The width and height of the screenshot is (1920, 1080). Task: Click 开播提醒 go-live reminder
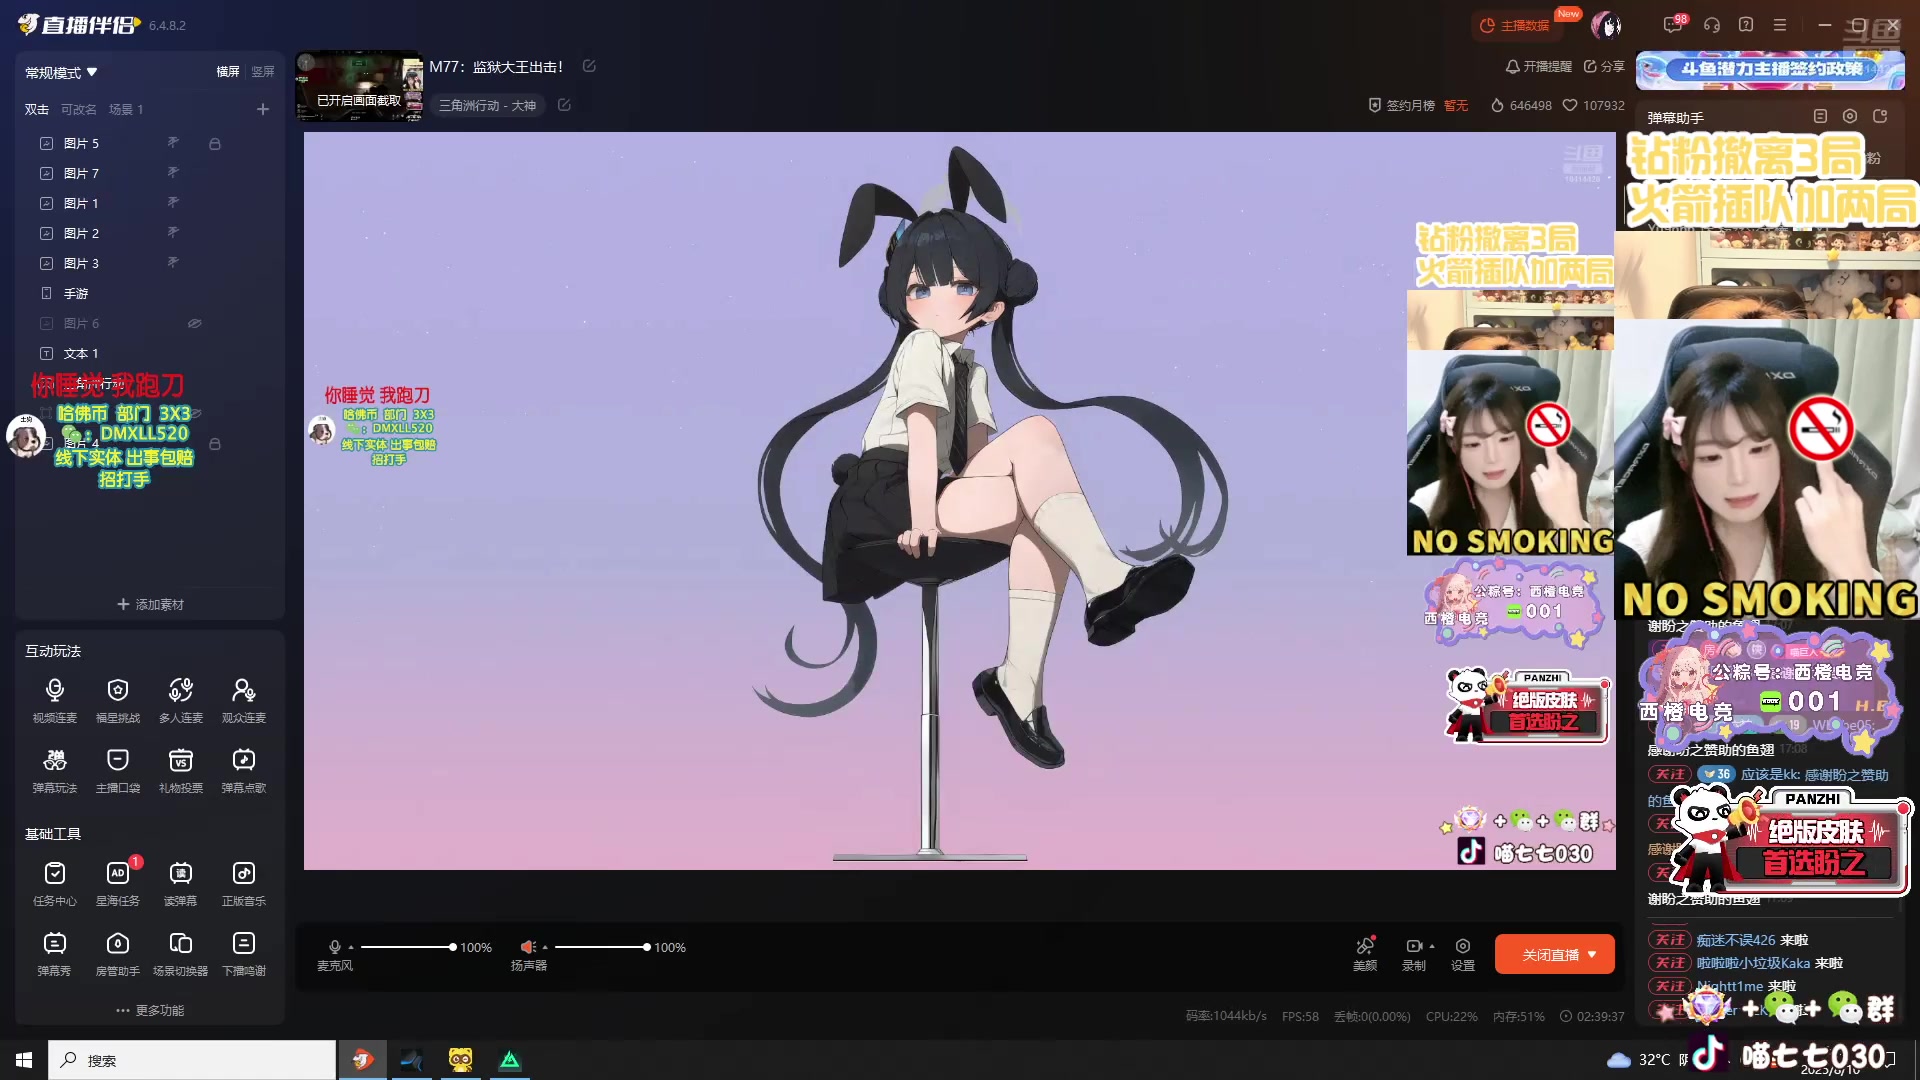(x=1539, y=66)
